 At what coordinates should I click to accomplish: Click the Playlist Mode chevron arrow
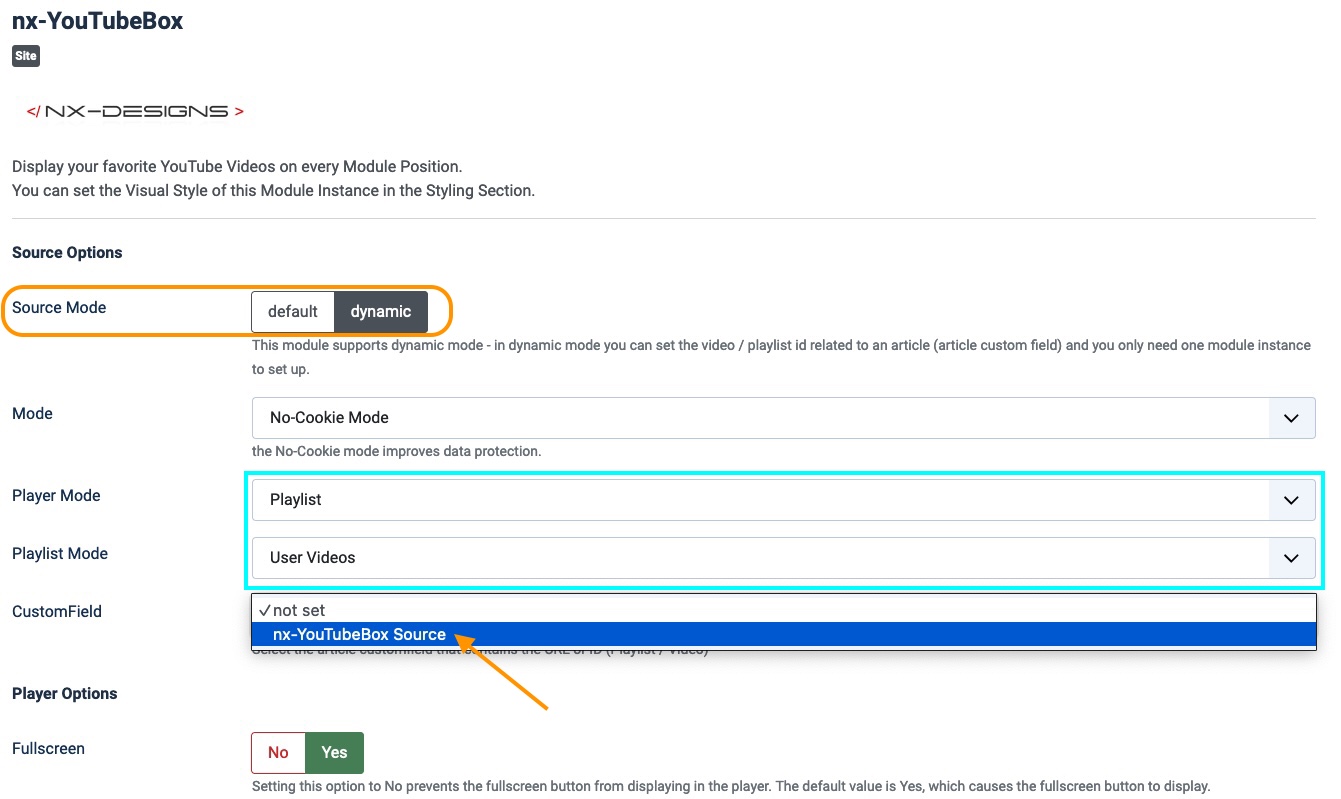1291,558
